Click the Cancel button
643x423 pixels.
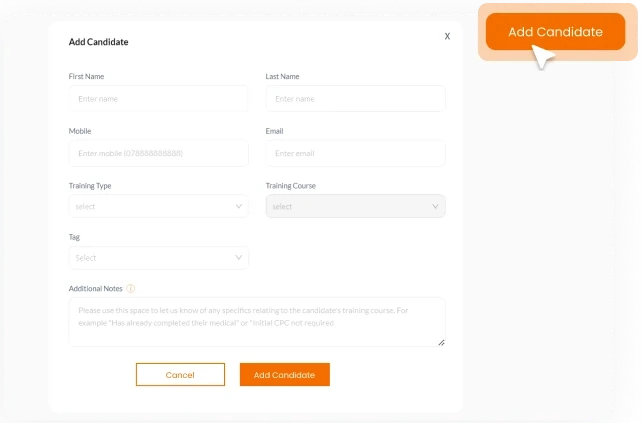coord(180,375)
